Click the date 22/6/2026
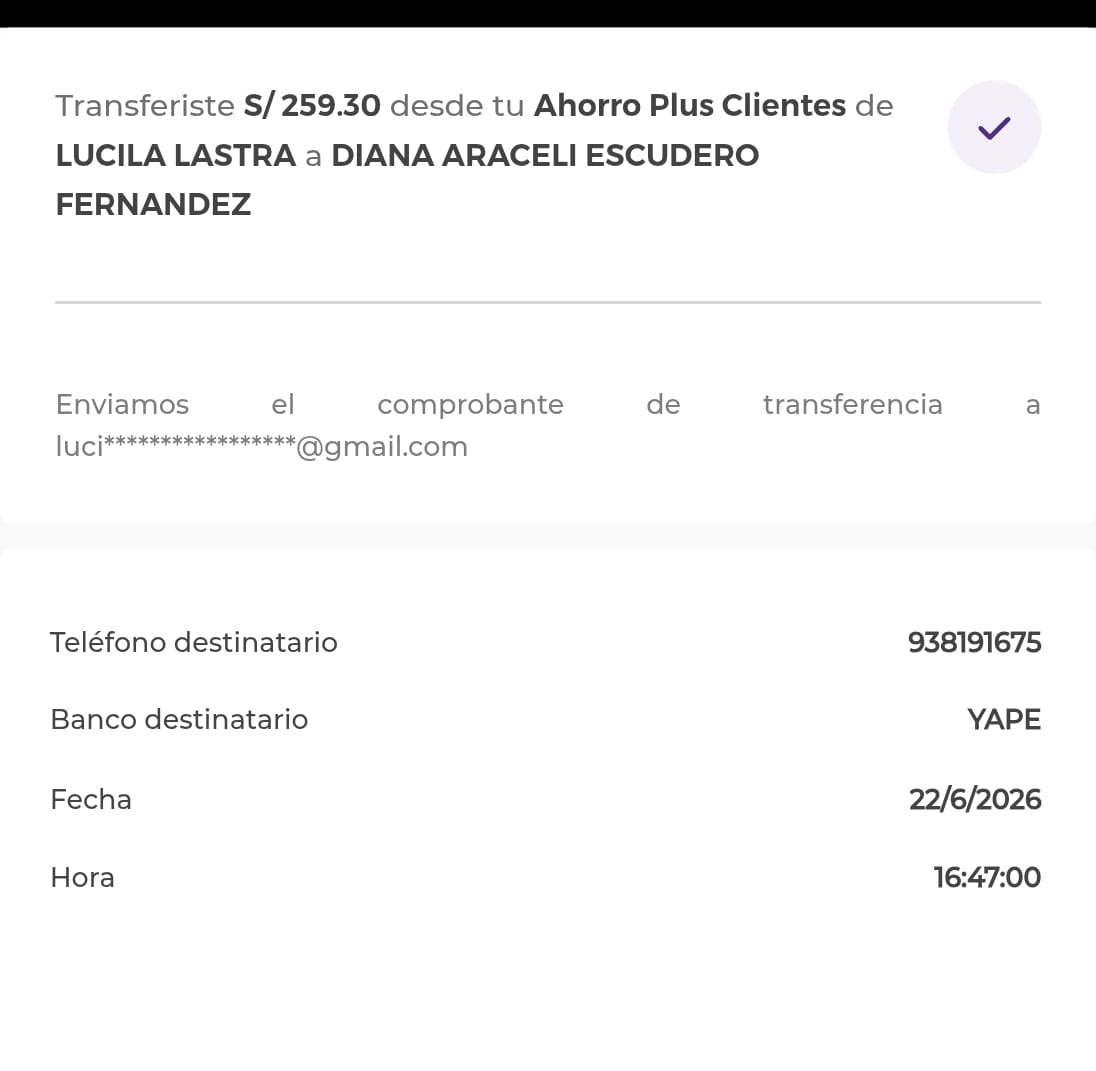The width and height of the screenshot is (1096, 1071). (x=975, y=799)
